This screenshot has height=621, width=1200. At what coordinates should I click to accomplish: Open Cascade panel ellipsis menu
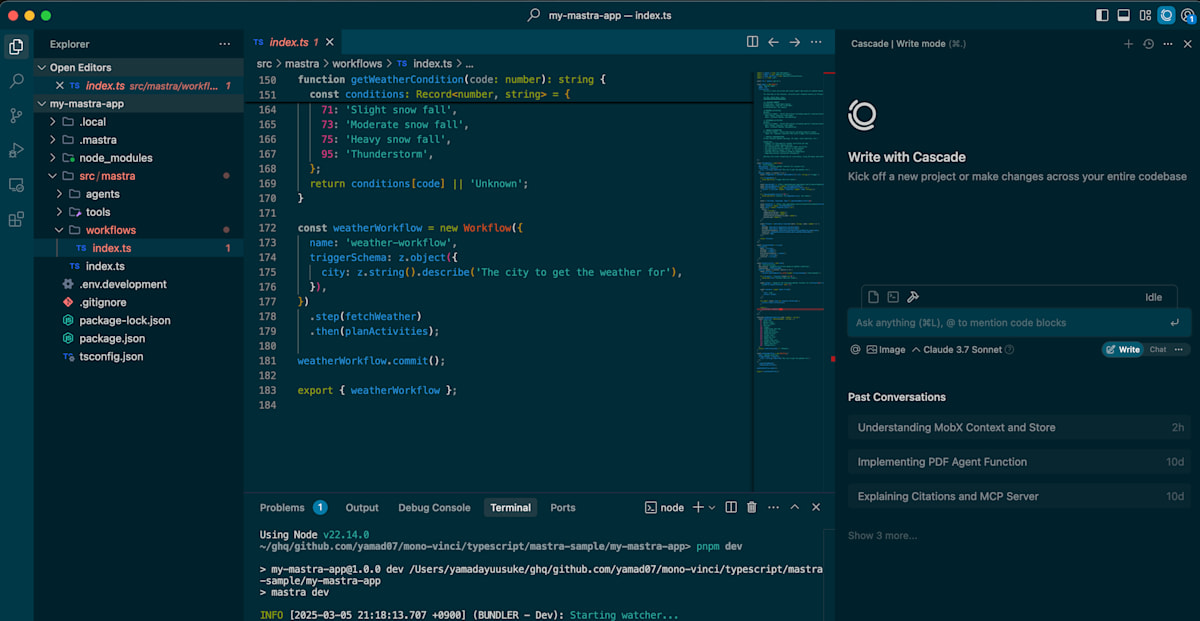[x=1168, y=44]
